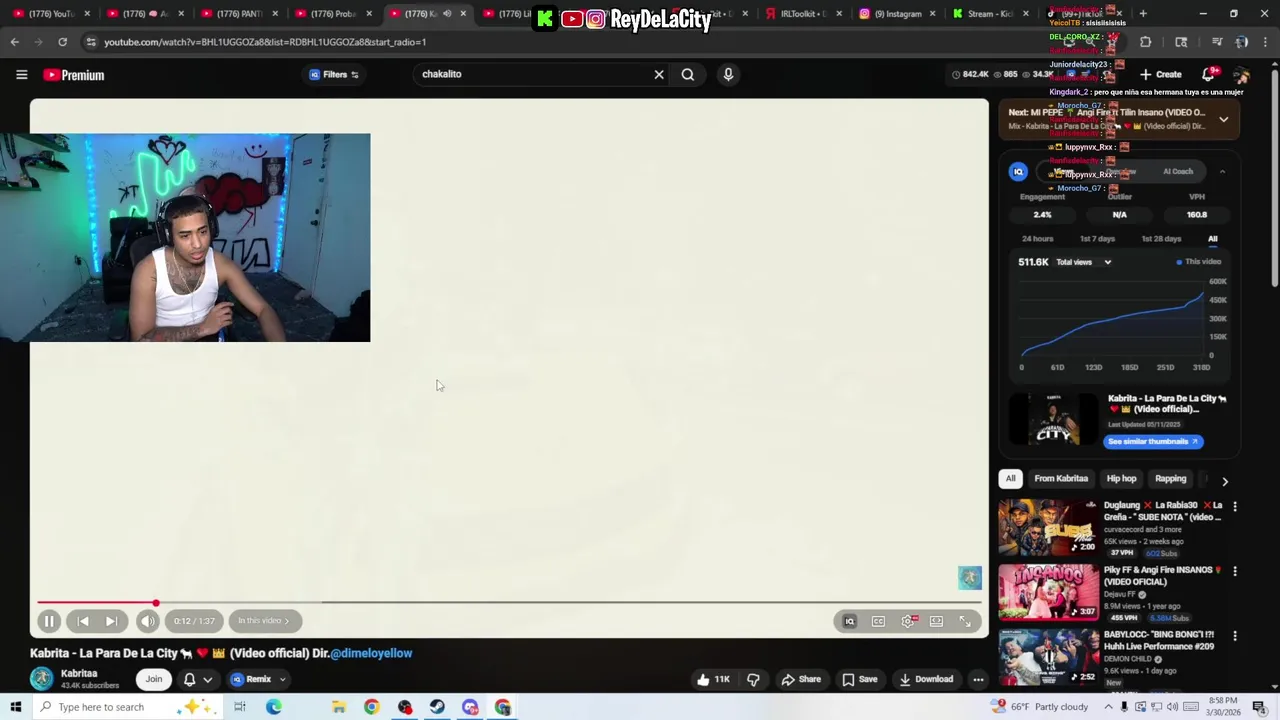Join the Kabritaa channel membership
The height and width of the screenshot is (720, 1280).
click(154, 679)
